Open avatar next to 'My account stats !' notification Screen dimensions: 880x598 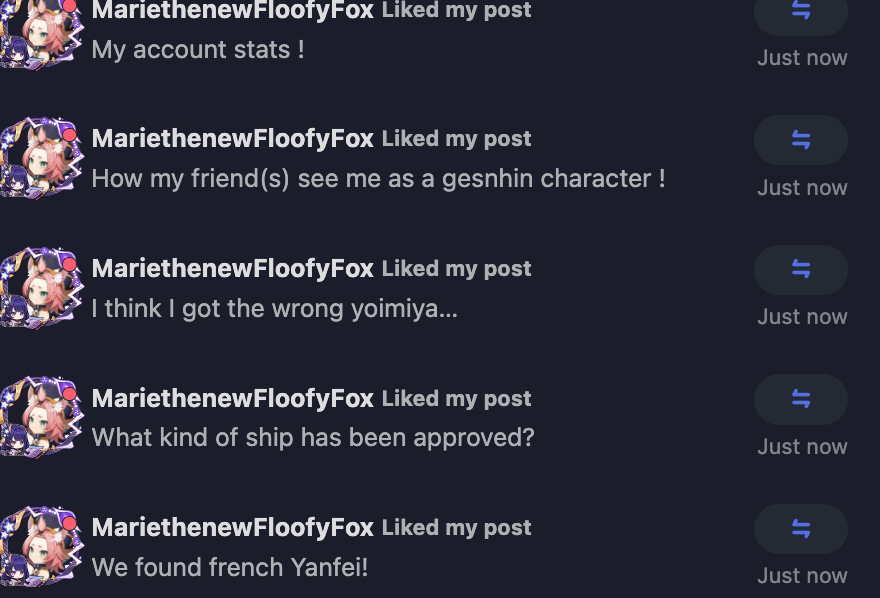(x=42, y=34)
